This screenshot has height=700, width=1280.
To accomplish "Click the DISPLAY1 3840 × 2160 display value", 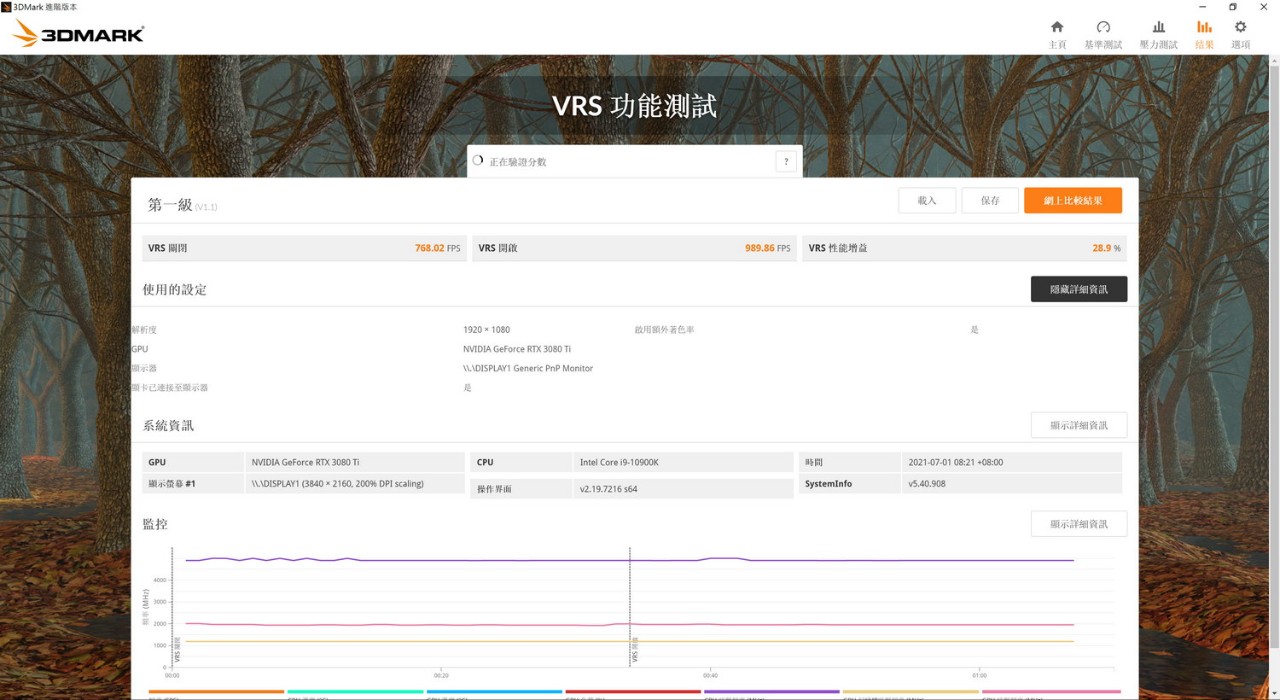I will coord(338,484).
